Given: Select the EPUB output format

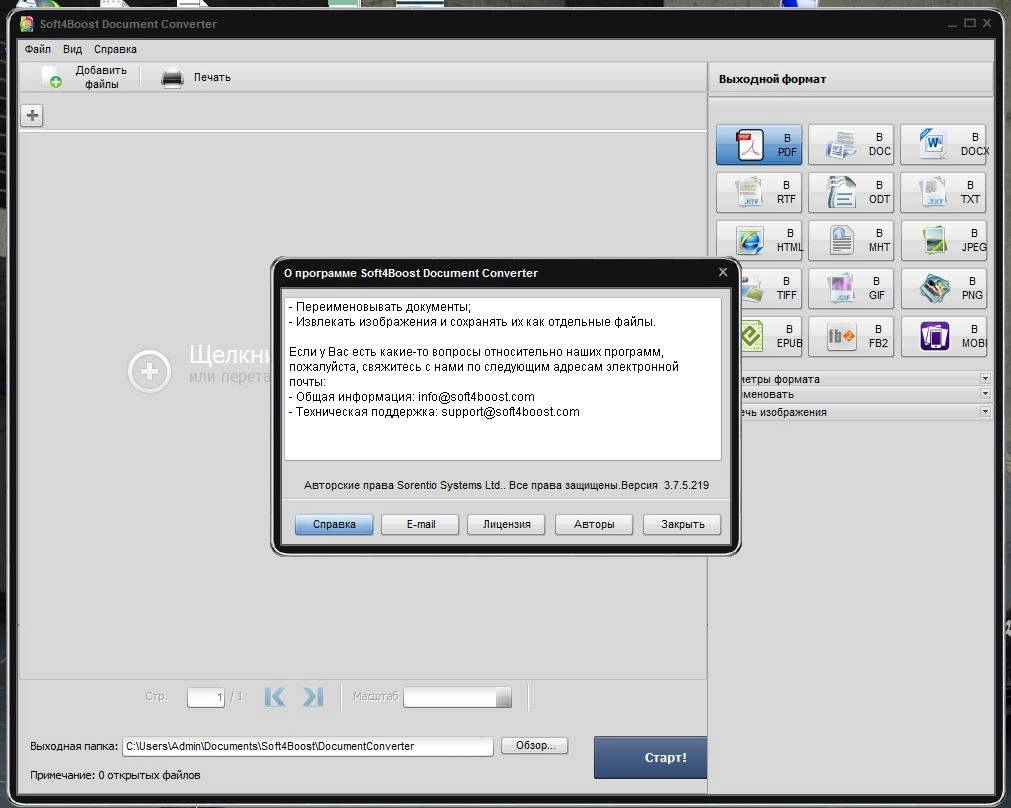Looking at the screenshot, I should coord(771,336).
